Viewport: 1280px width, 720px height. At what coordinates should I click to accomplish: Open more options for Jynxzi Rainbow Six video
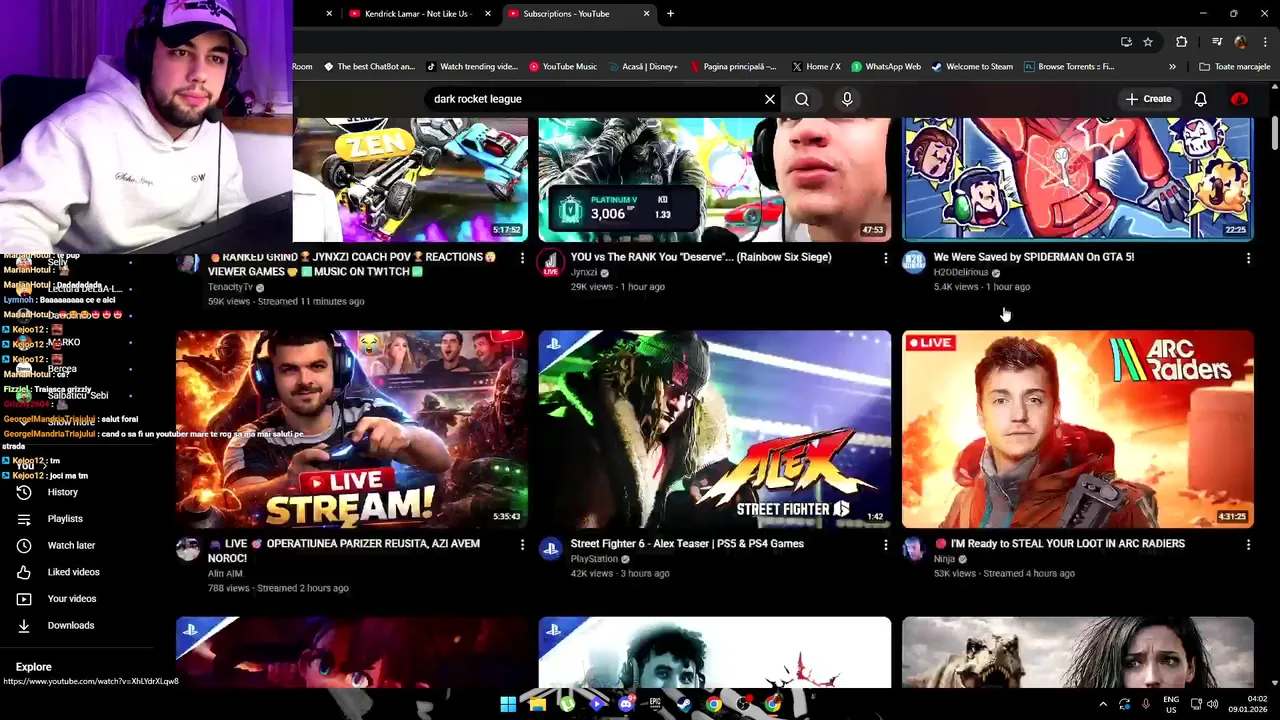[885, 258]
